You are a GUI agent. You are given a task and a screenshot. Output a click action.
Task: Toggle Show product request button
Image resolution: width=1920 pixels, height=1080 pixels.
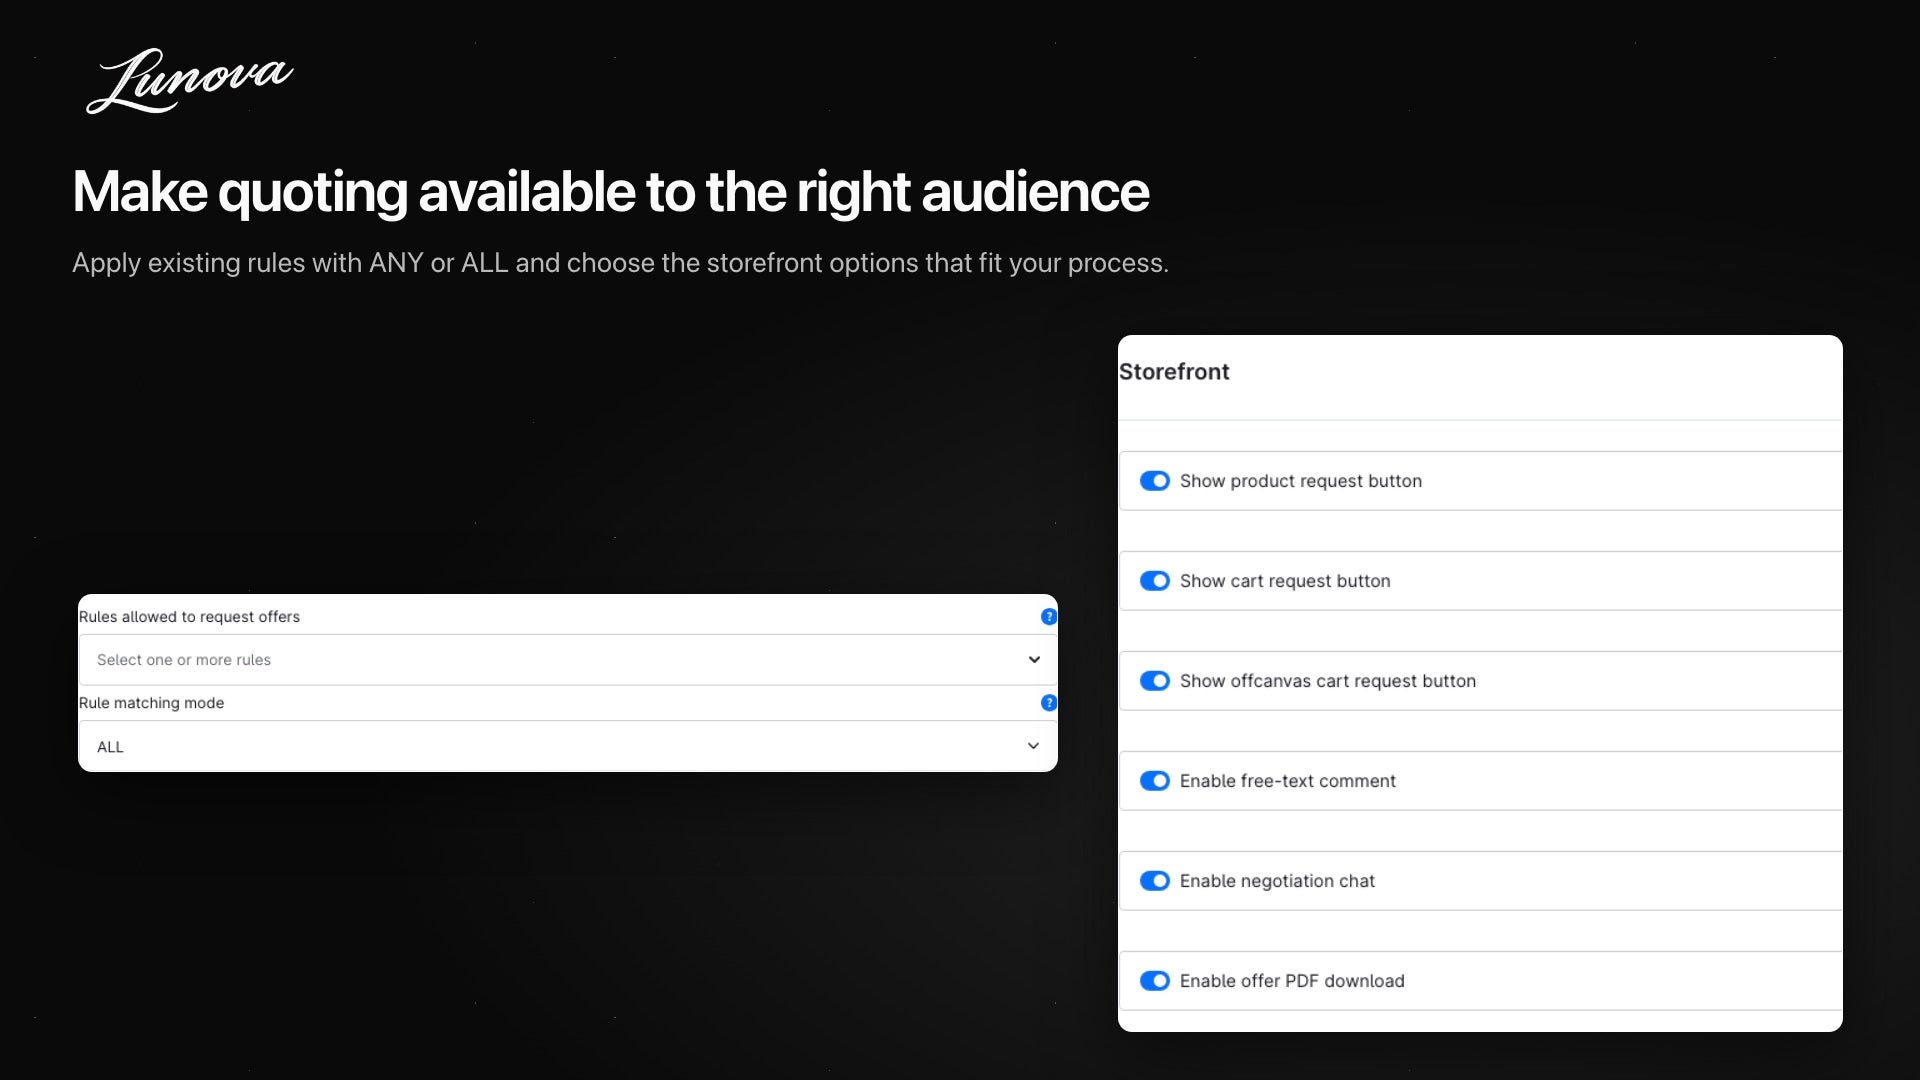1155,481
